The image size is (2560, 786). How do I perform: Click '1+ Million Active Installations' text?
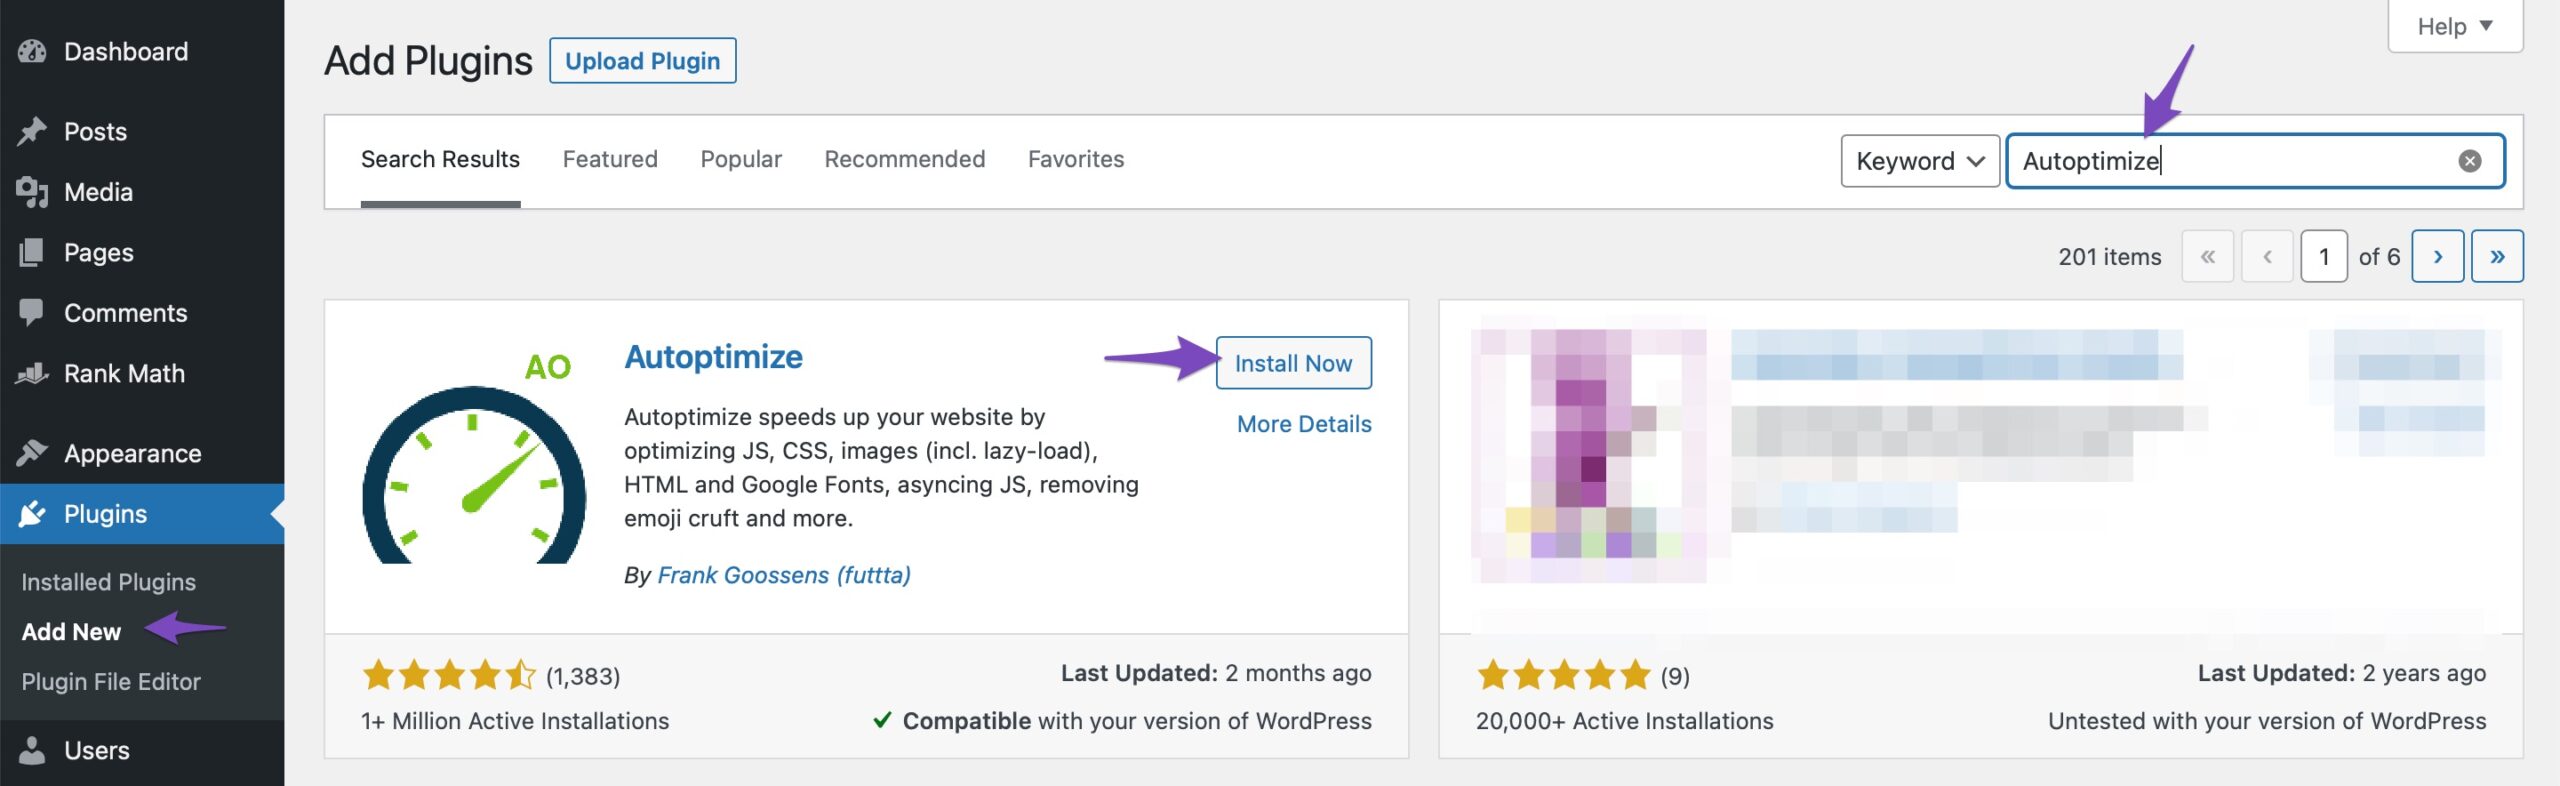tap(515, 721)
